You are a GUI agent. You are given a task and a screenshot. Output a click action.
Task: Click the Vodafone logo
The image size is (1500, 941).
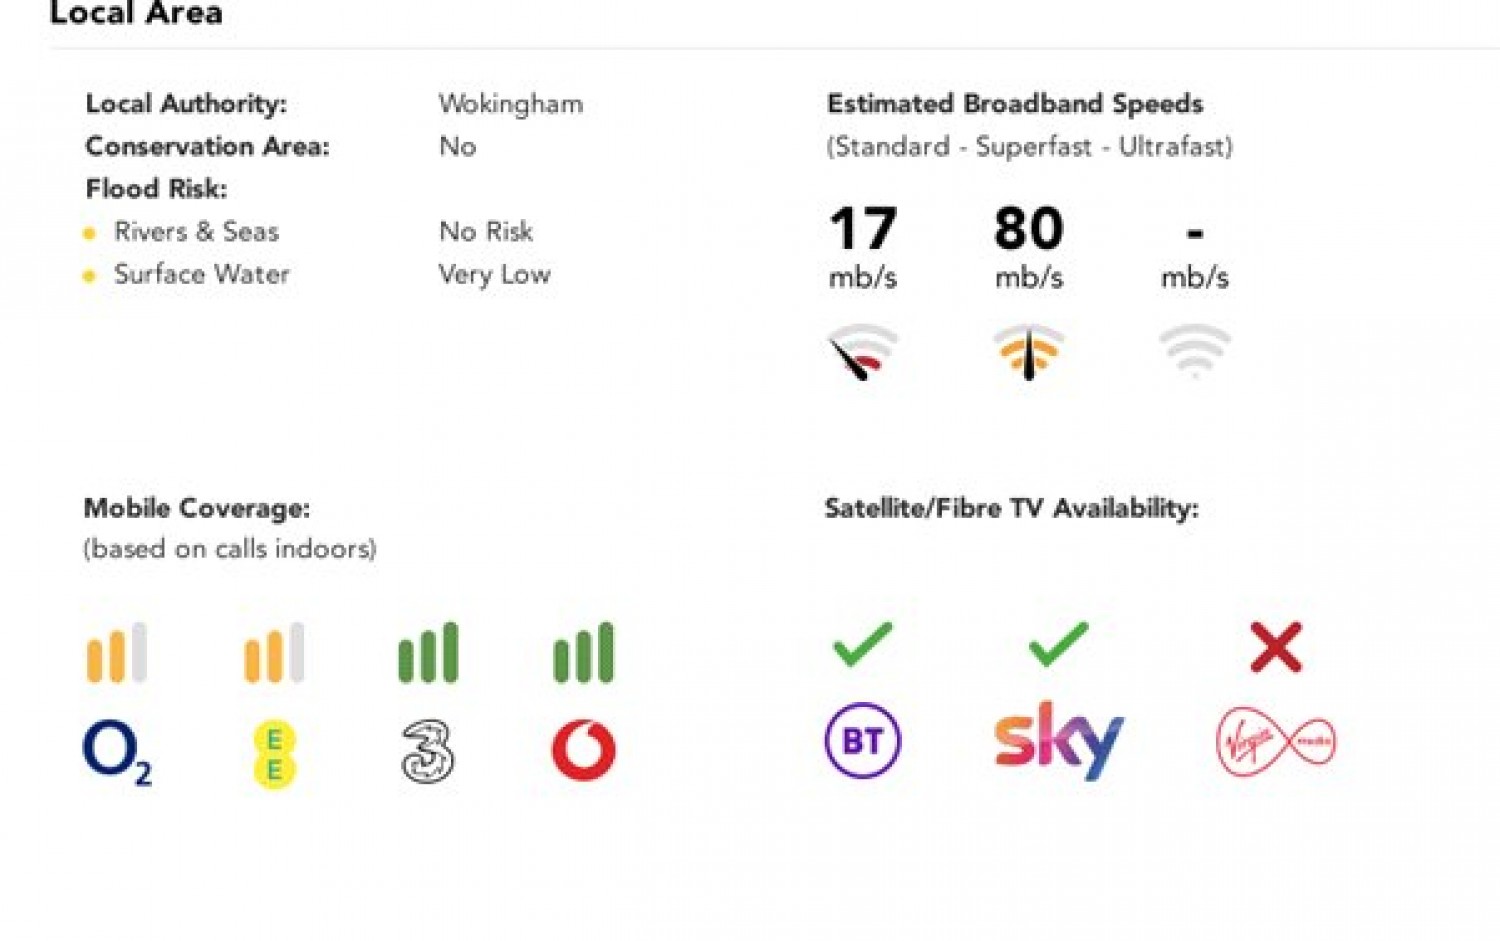point(584,751)
